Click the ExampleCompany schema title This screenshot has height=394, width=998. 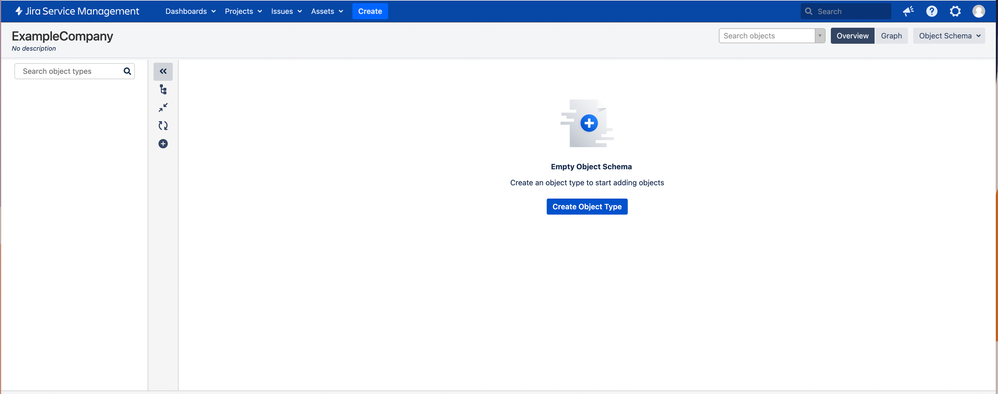(62, 36)
